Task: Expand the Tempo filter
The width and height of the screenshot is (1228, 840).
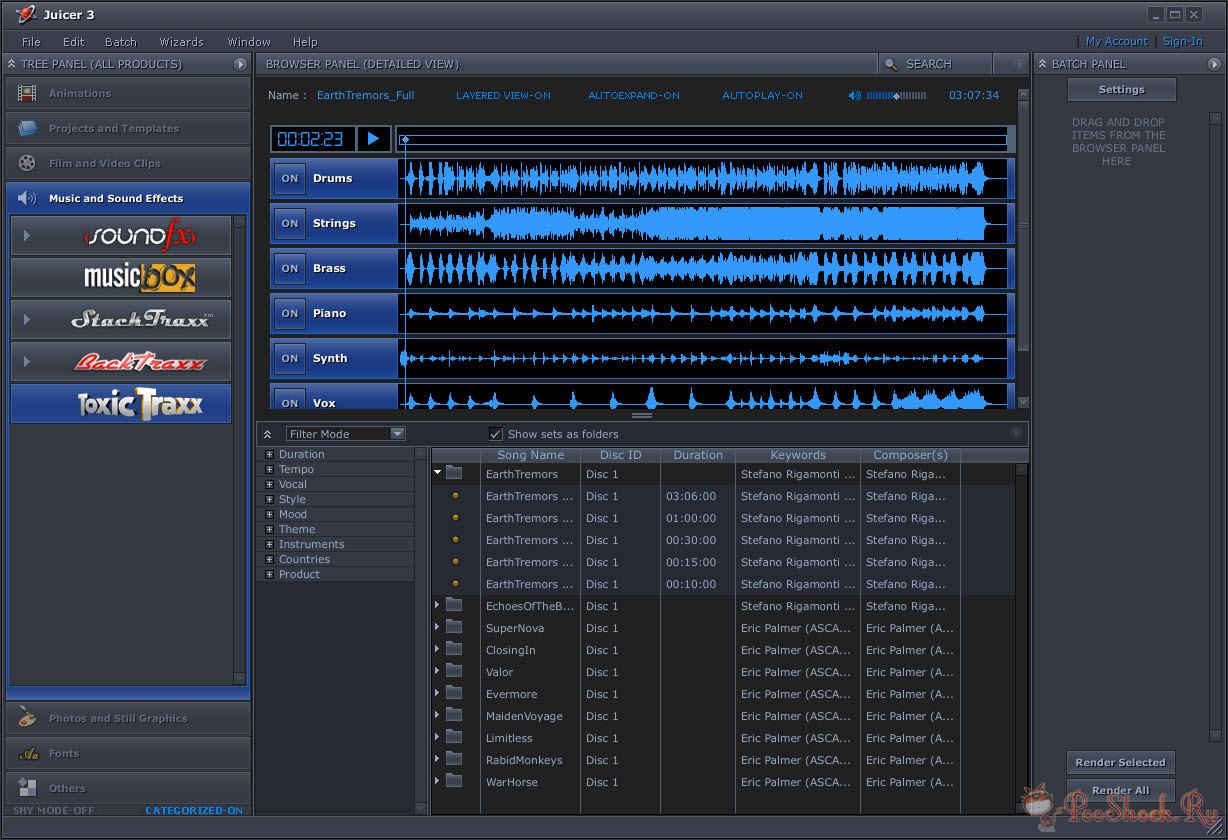Action: pyautogui.click(x=269, y=469)
